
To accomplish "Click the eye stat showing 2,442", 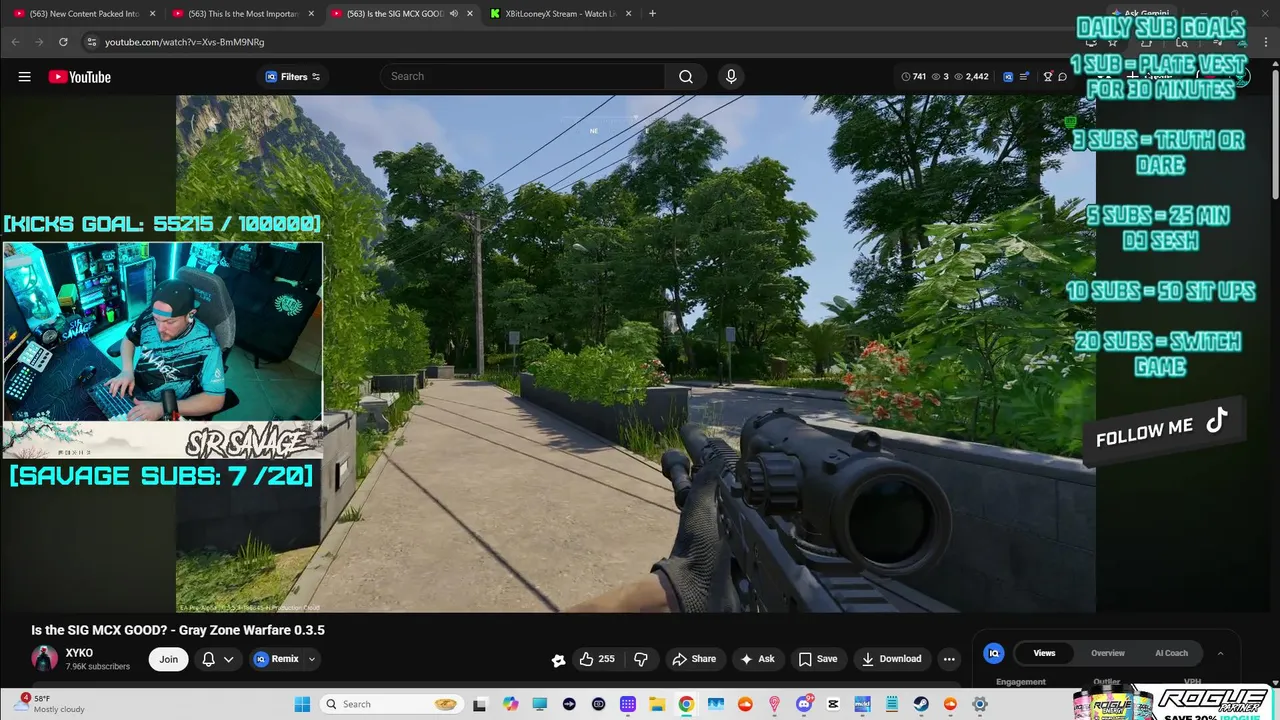I will pos(971,77).
